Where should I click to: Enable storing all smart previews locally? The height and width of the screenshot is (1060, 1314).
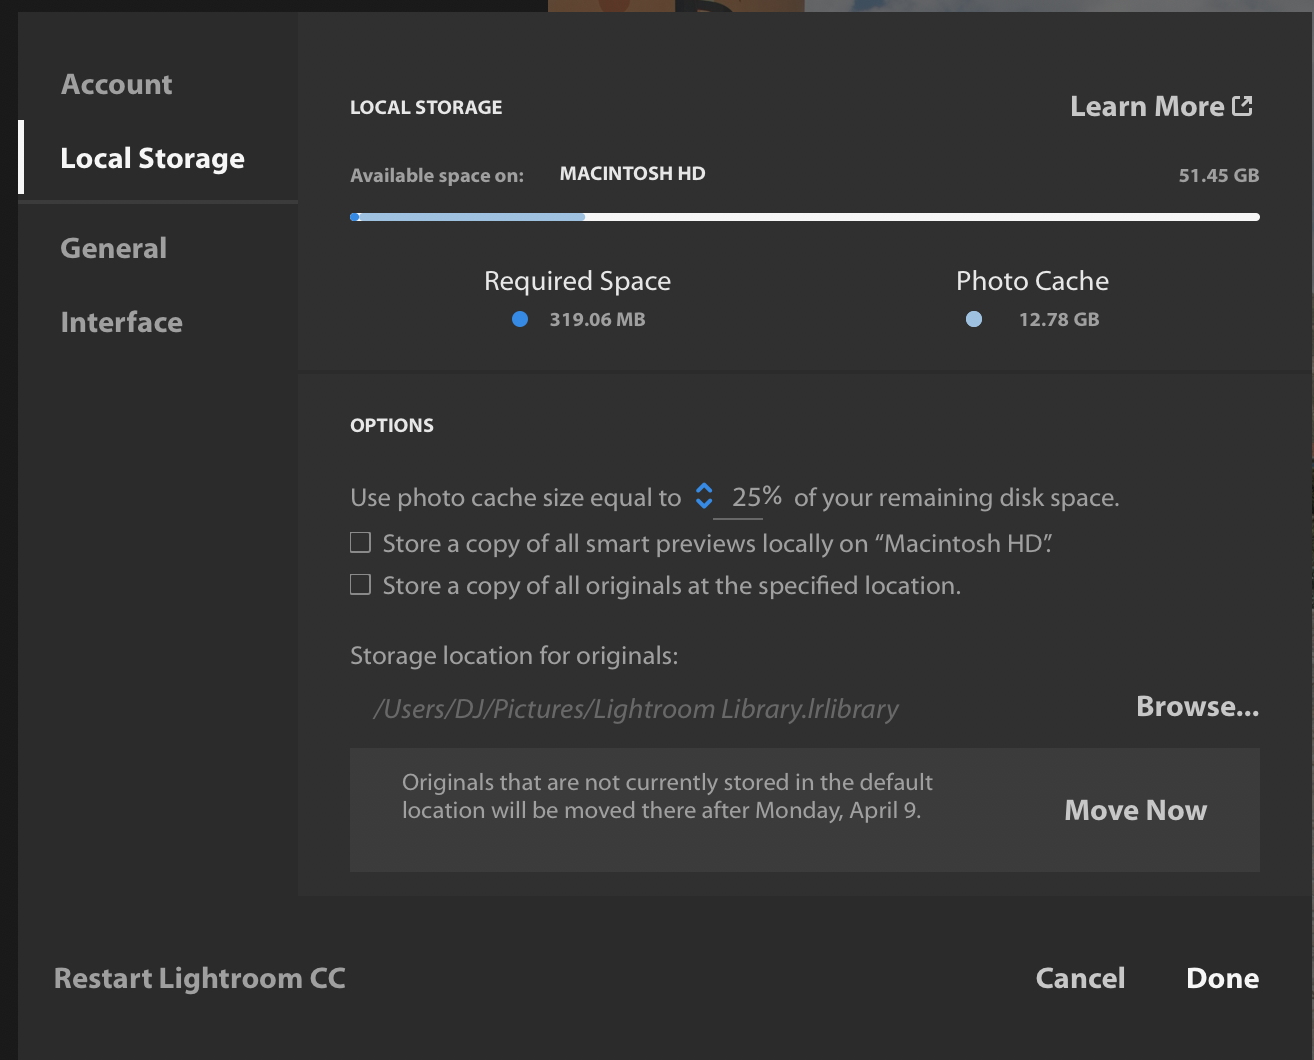361,543
